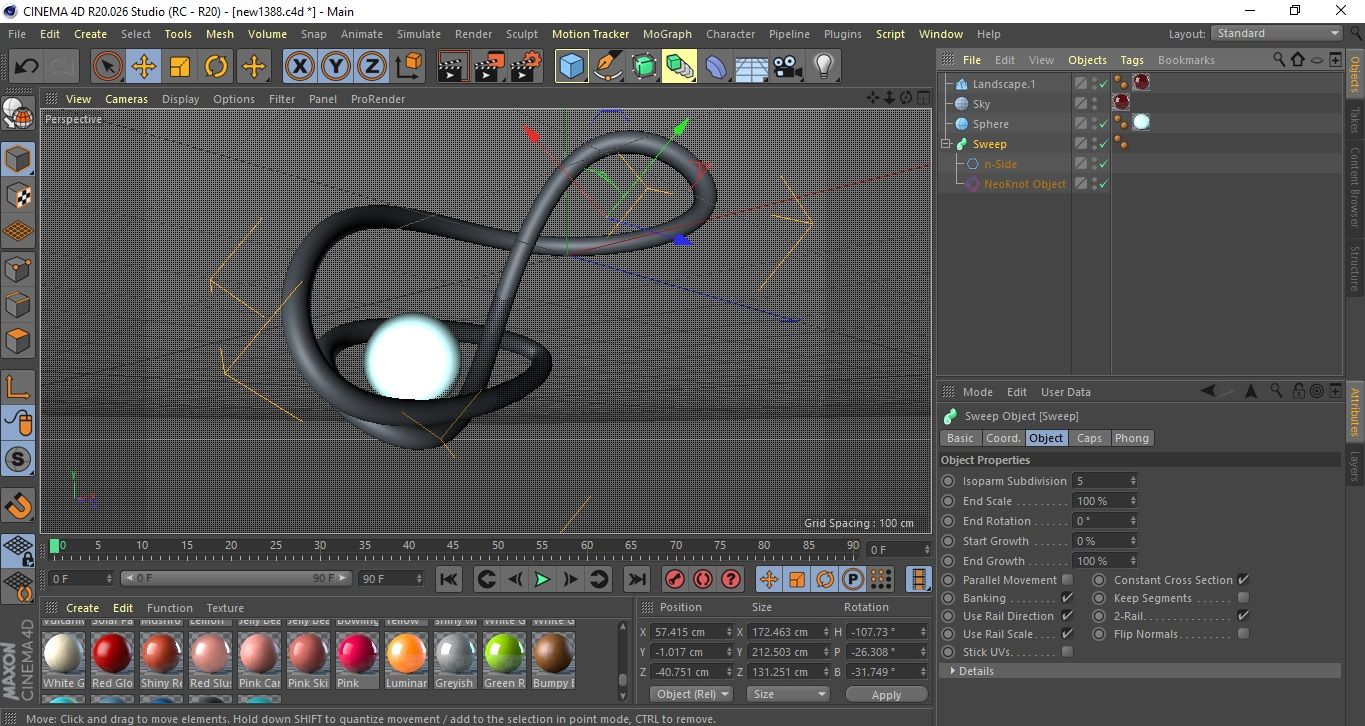Toggle X axis lock

299,67
